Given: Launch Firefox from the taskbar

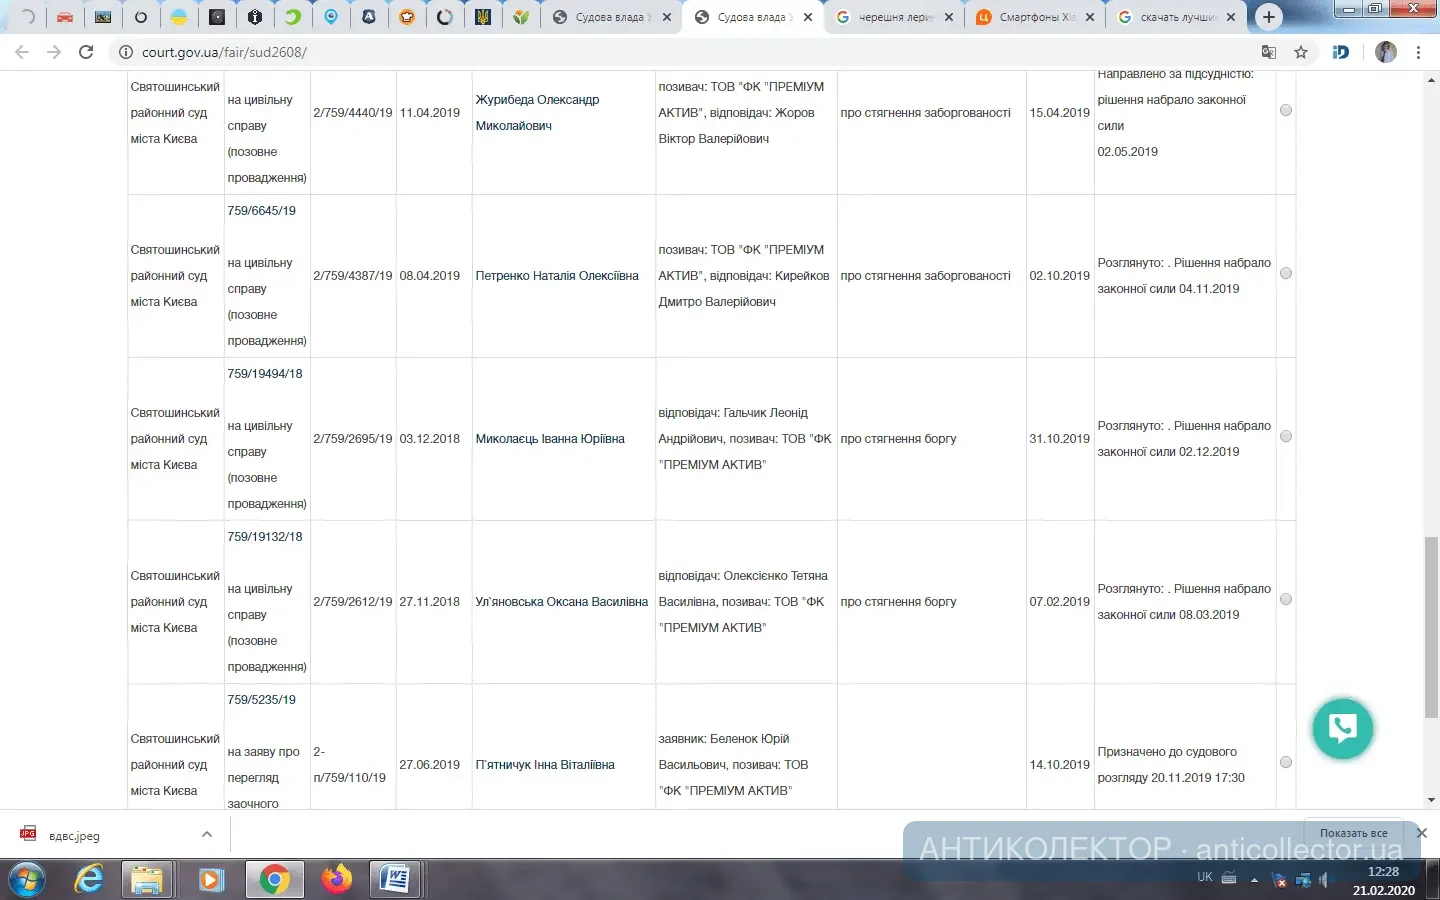Looking at the screenshot, I should [337, 880].
